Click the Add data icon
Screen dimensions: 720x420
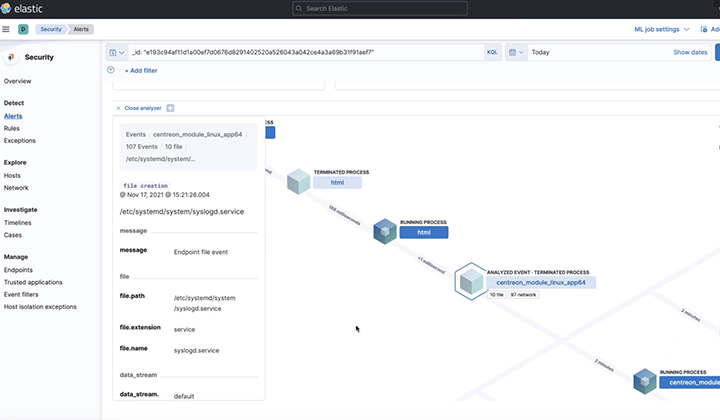pyautogui.click(x=703, y=29)
